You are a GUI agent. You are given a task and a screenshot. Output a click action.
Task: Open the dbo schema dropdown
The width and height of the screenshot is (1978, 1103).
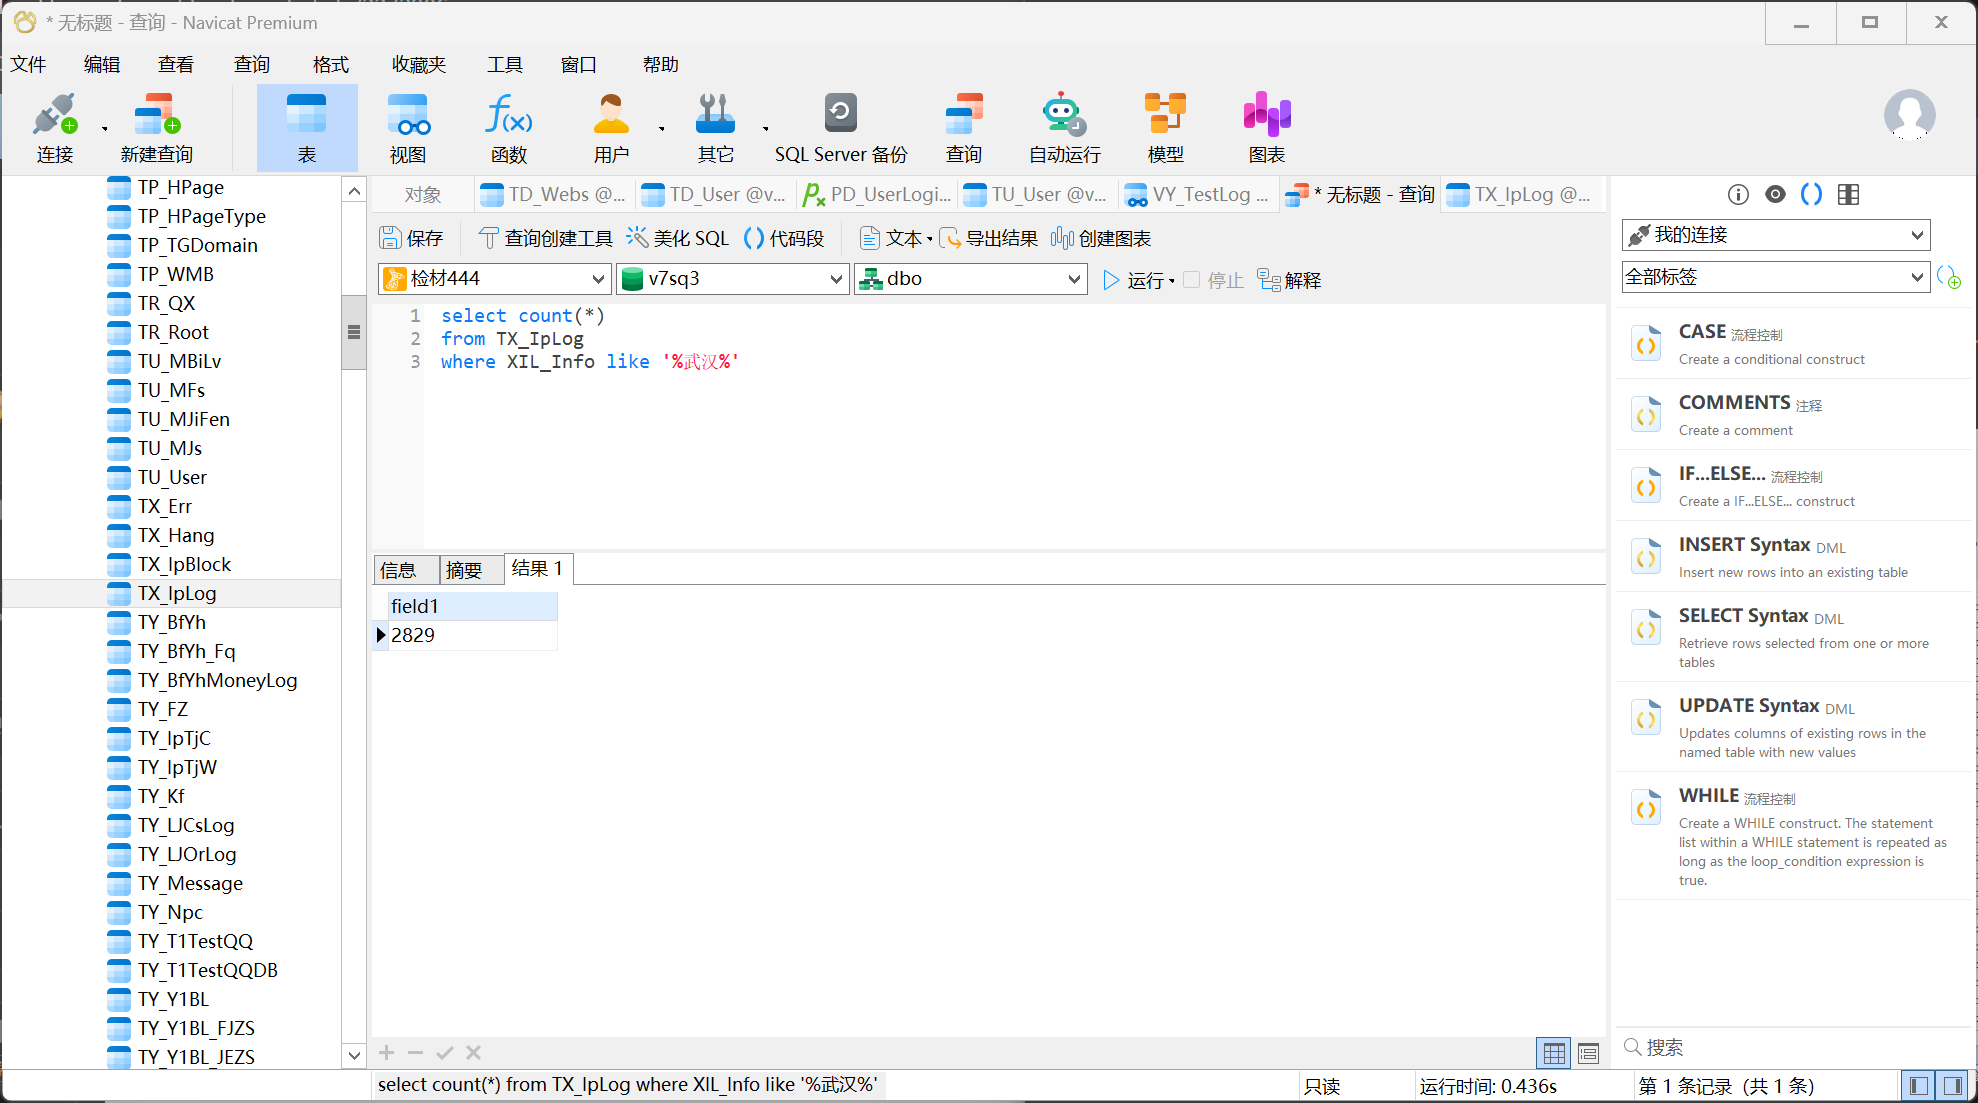pos(971,279)
